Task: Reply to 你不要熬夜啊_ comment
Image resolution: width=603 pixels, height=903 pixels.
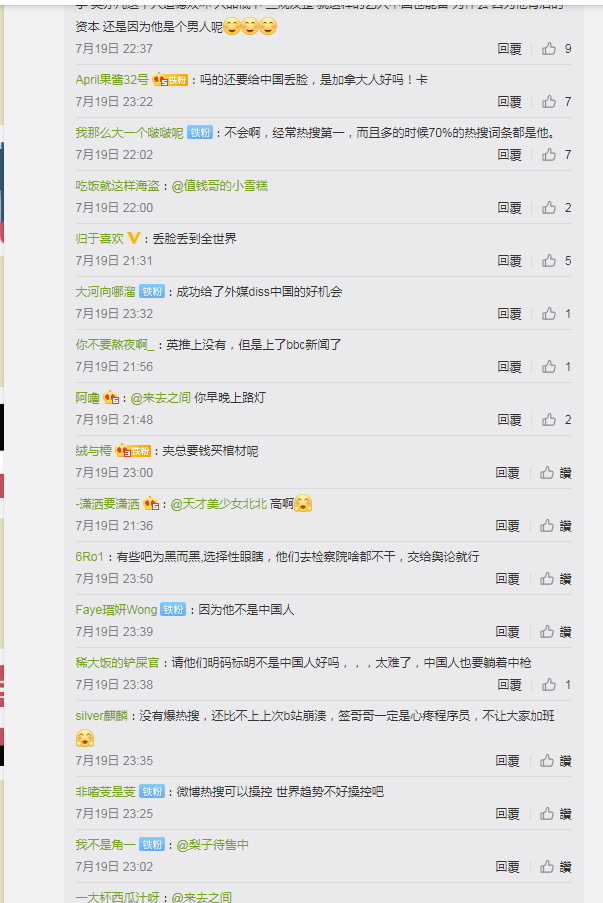Action: (x=509, y=367)
